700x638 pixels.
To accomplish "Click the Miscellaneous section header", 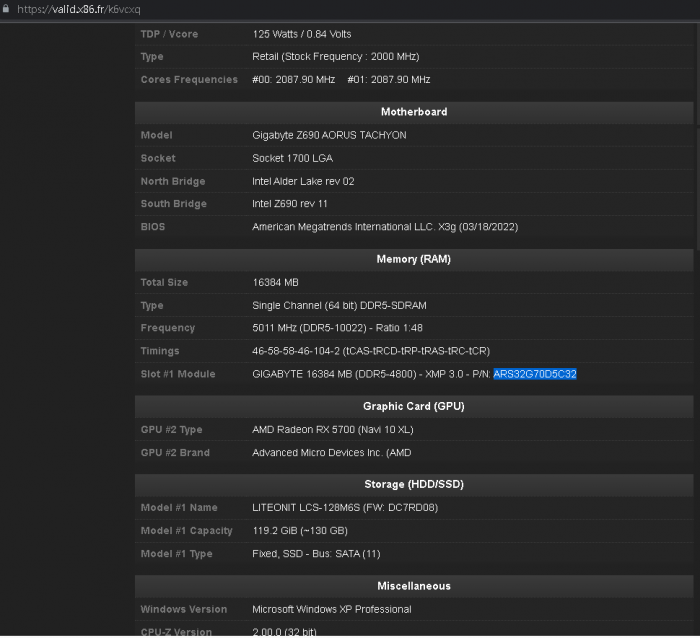I will 413,586.
